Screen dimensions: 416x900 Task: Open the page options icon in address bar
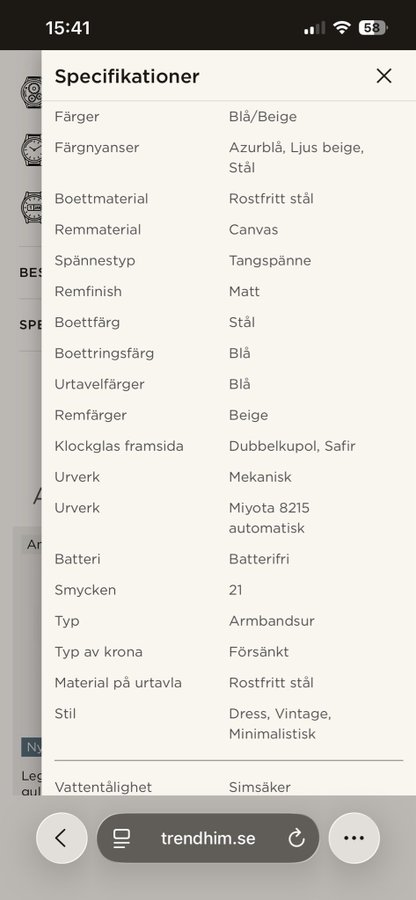[121, 839]
